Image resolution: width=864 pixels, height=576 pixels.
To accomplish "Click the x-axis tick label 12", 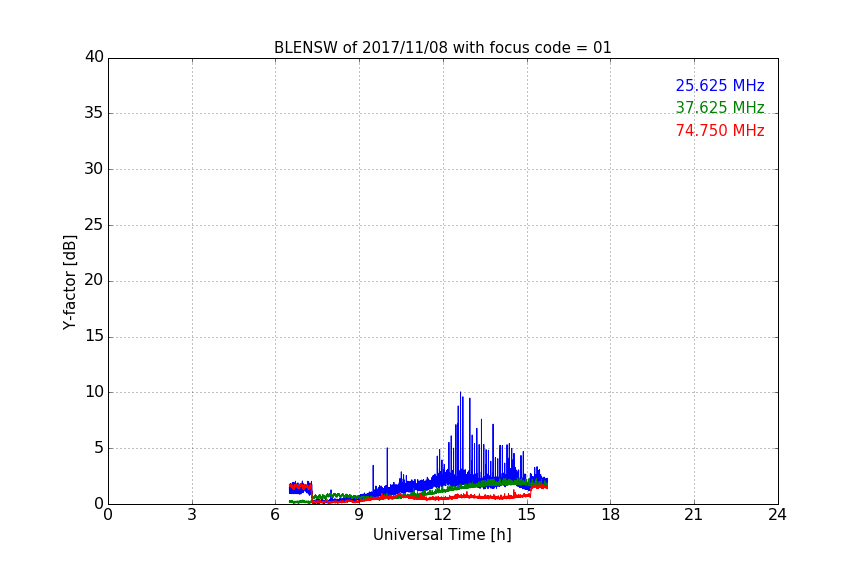I will (x=443, y=515).
